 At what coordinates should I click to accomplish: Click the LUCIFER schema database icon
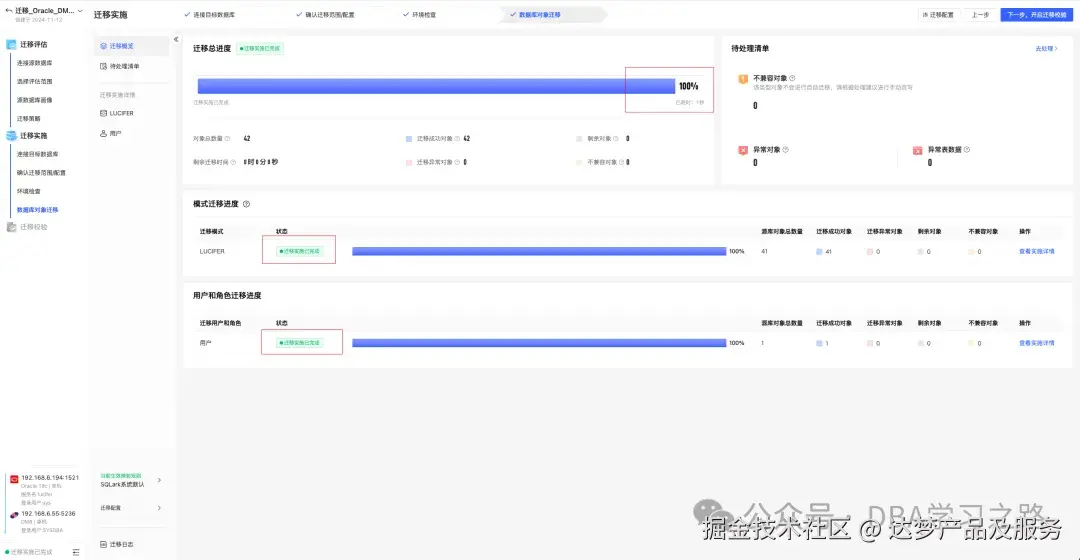point(103,113)
